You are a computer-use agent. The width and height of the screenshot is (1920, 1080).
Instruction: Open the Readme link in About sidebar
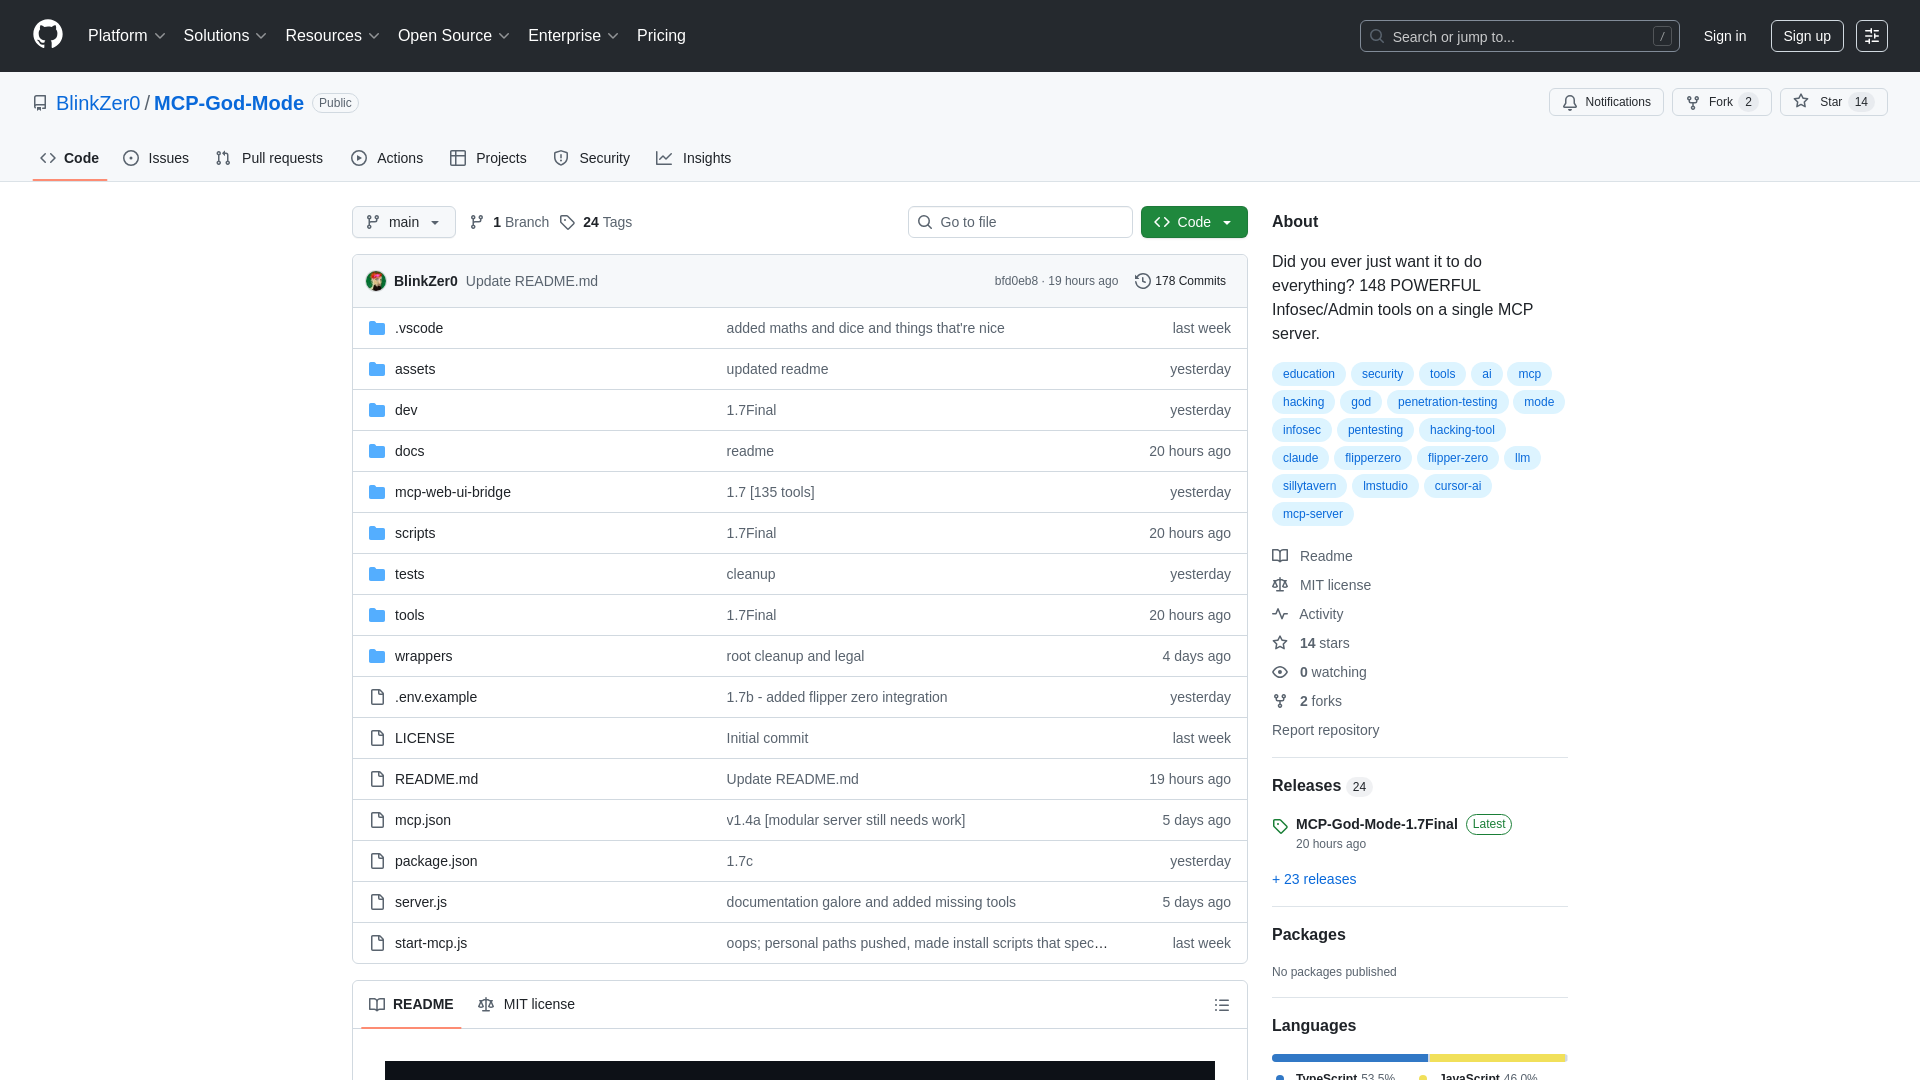click(1312, 556)
